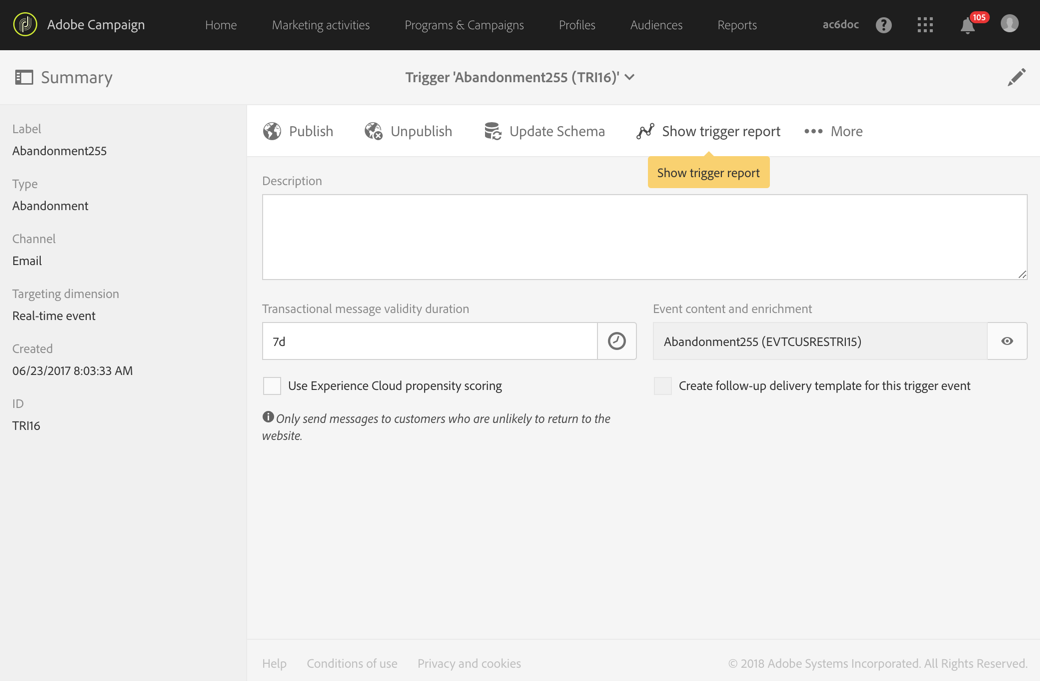Click the yellow Show trigger report tooltip

pos(708,172)
